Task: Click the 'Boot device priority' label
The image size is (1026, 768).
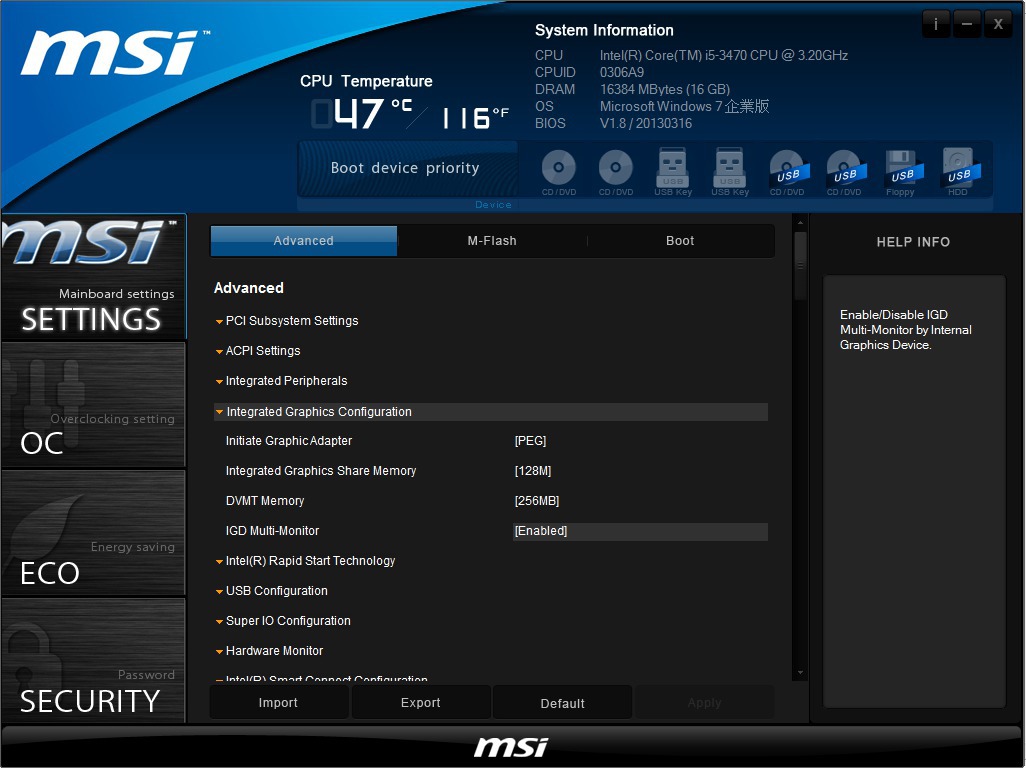Action: coord(405,168)
